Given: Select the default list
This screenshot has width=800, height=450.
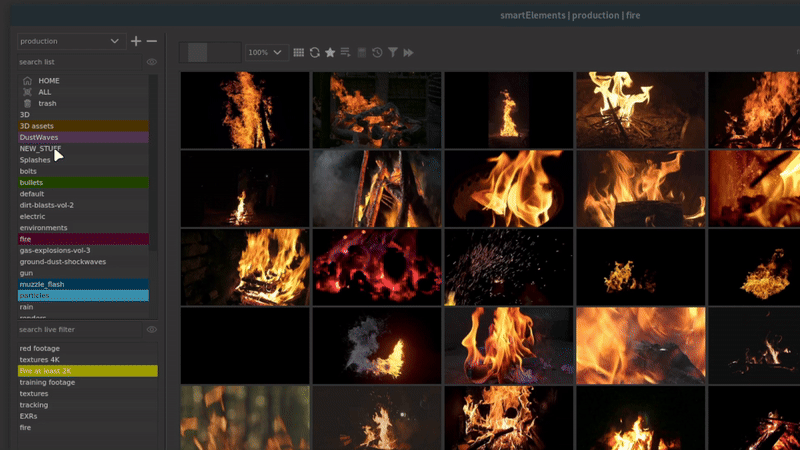Looking at the screenshot, I should click(83, 194).
